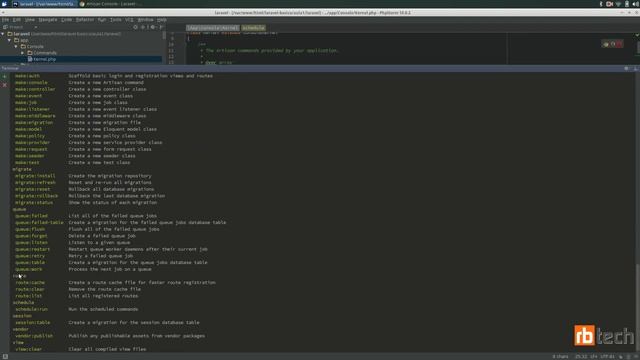This screenshot has width=640, height=360.
Task: Click the vendor:publish command text
Action: click(34, 336)
